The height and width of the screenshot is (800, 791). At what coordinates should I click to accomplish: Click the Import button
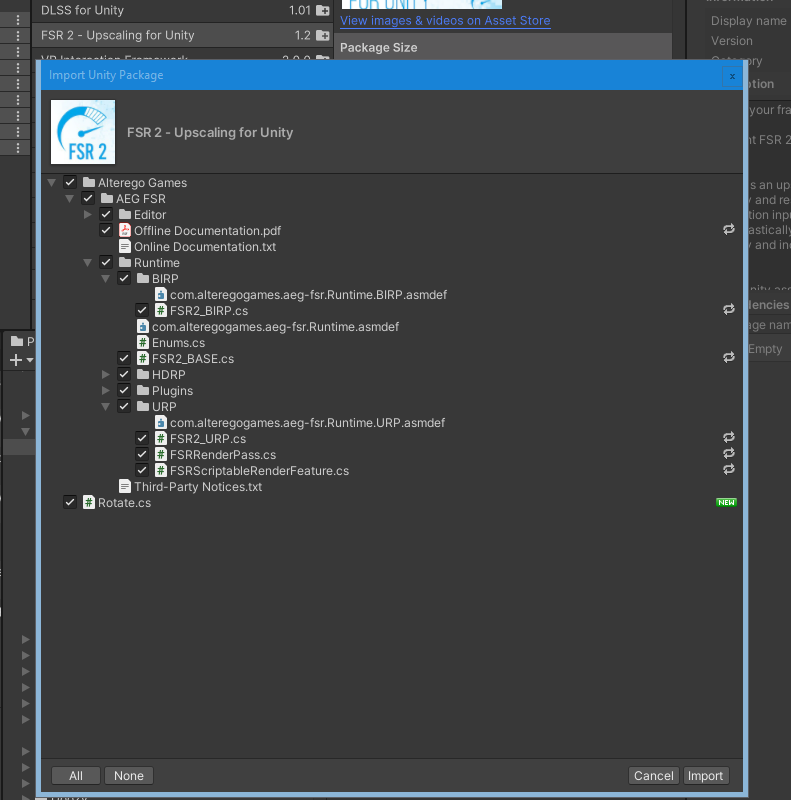click(x=706, y=776)
